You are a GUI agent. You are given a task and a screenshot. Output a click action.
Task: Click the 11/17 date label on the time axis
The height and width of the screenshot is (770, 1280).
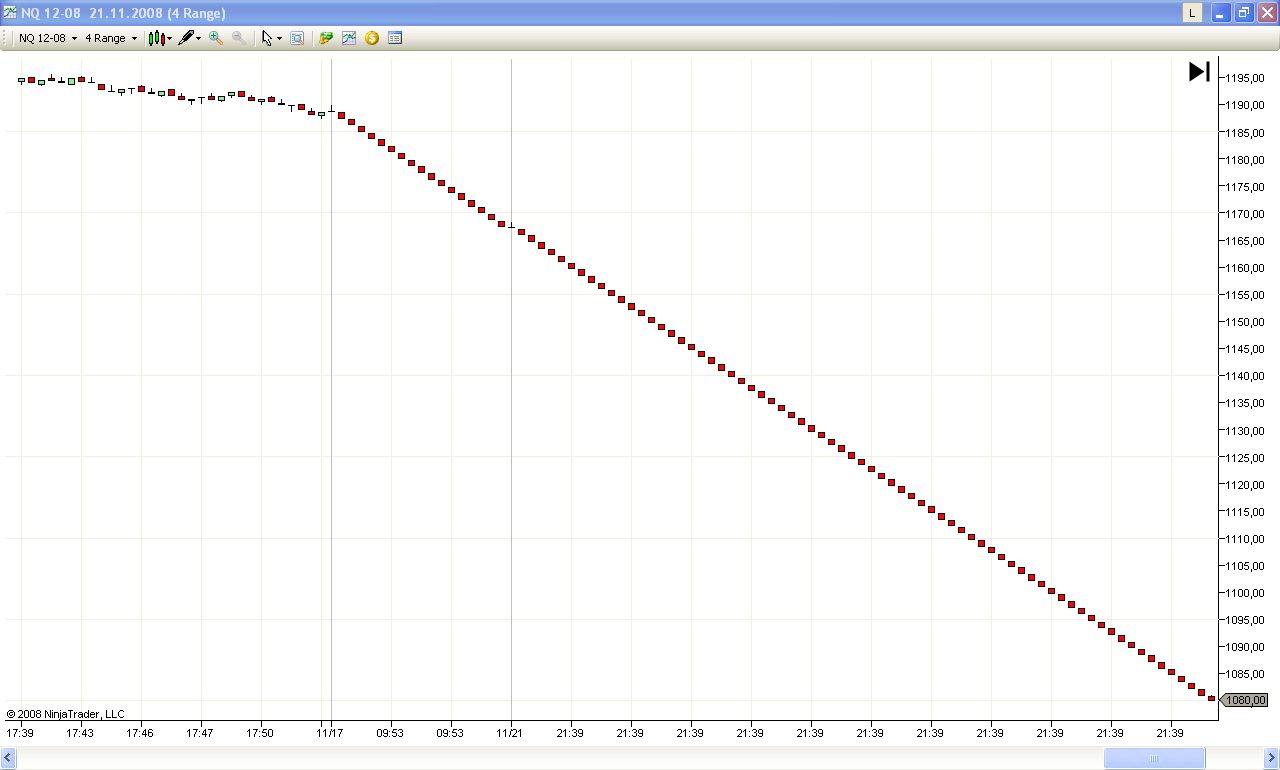330,733
